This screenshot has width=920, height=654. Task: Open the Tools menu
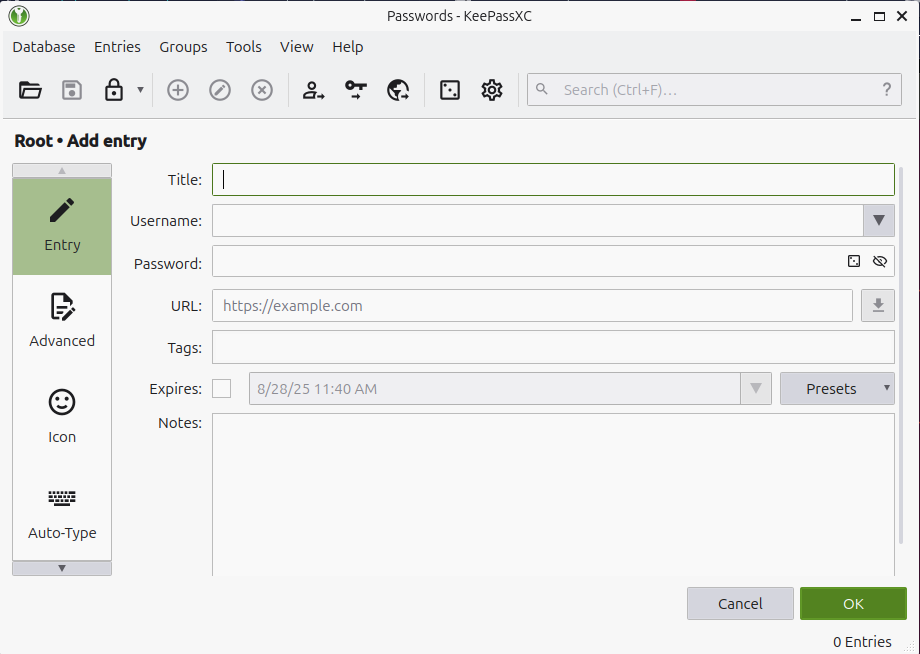coord(243,47)
